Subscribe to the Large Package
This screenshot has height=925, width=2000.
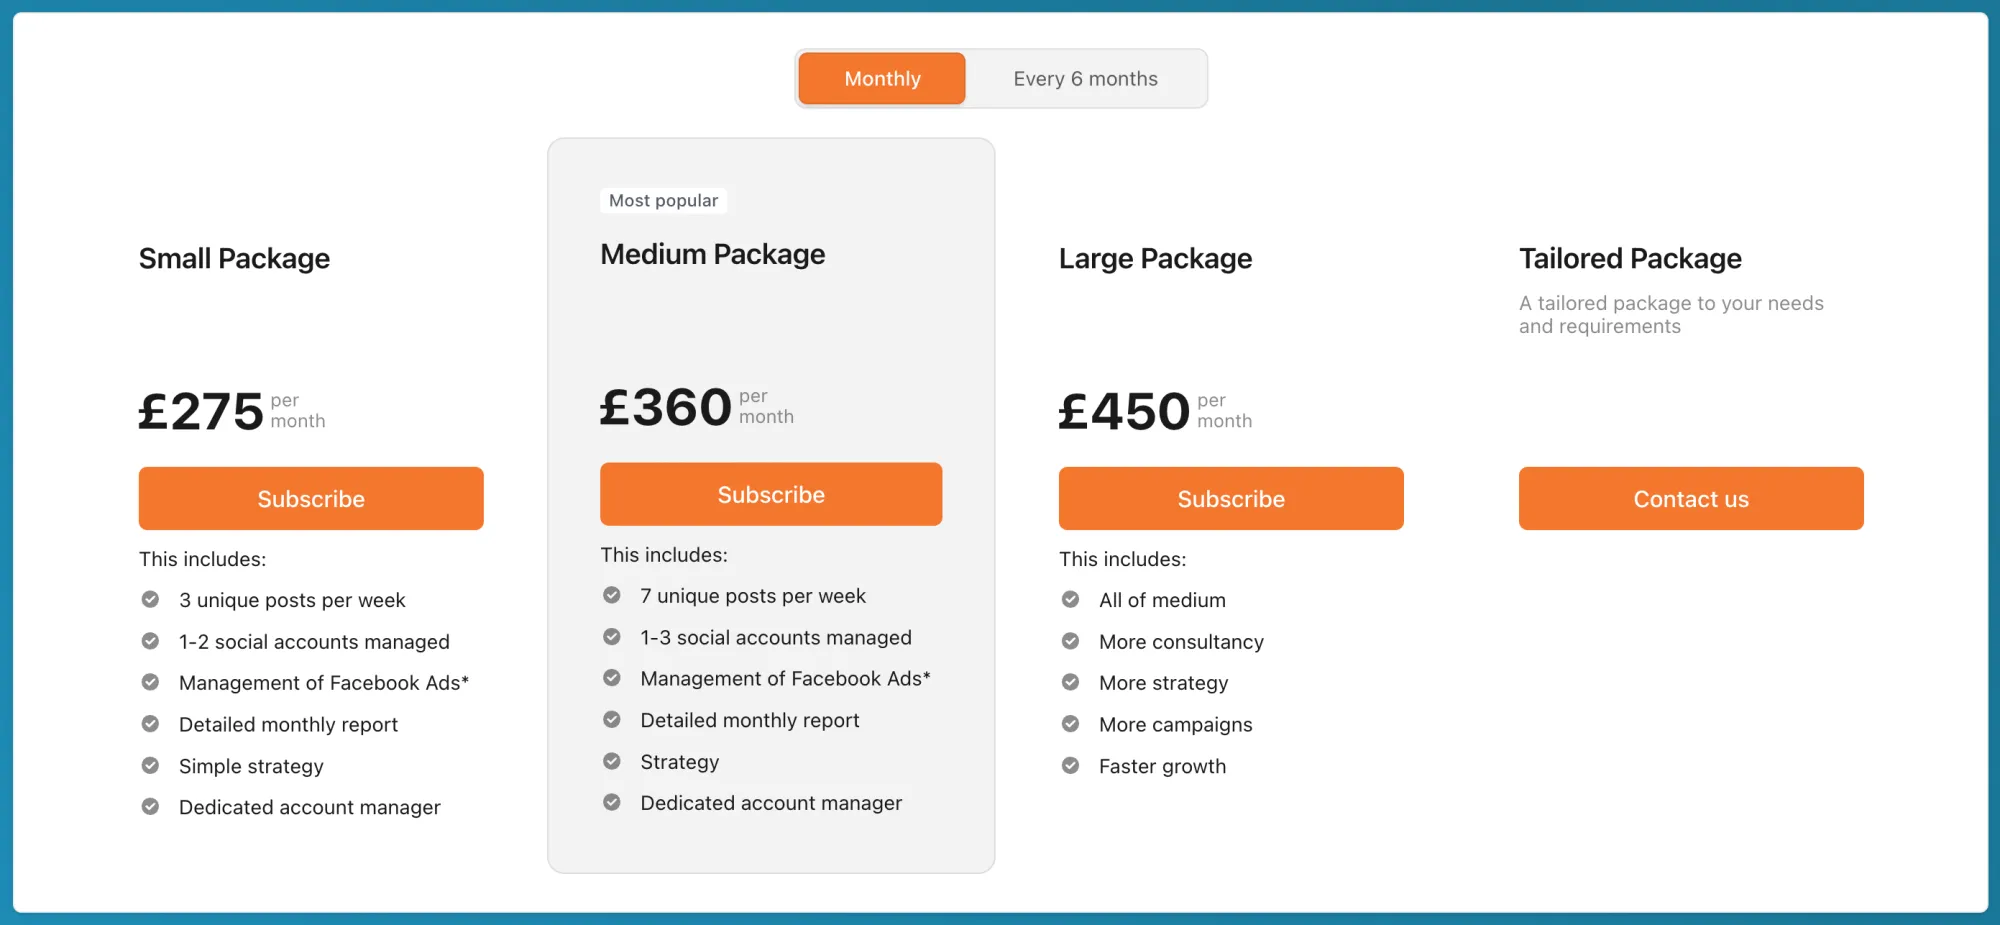[x=1231, y=498]
